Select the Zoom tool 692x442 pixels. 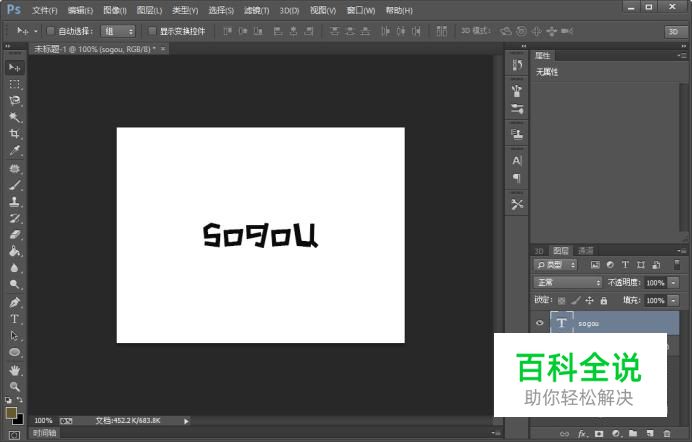[15, 387]
